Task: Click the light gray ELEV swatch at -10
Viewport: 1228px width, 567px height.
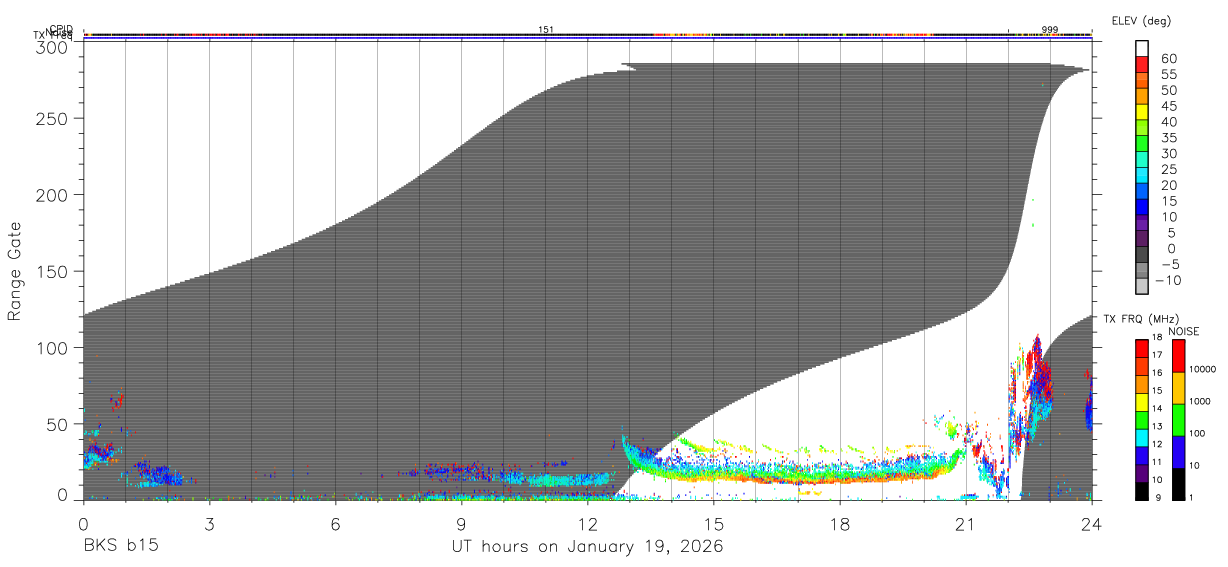Action: (x=1142, y=287)
